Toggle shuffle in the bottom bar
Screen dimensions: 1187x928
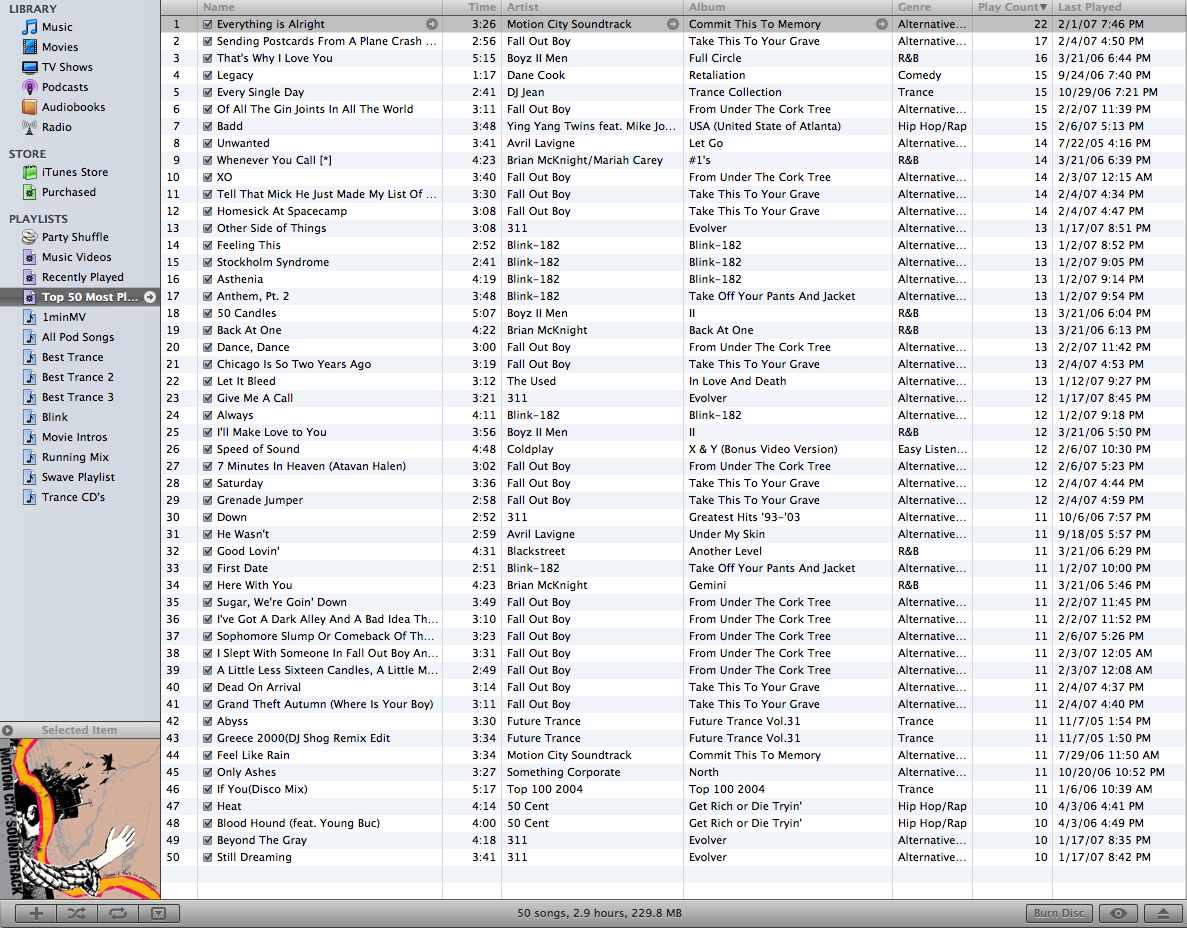[76, 913]
